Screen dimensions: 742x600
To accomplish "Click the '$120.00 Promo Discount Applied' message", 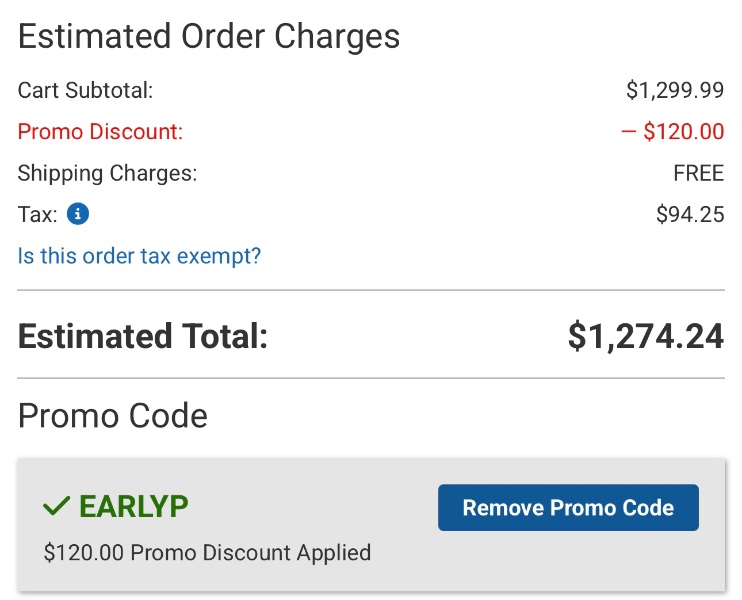I will point(207,552).
